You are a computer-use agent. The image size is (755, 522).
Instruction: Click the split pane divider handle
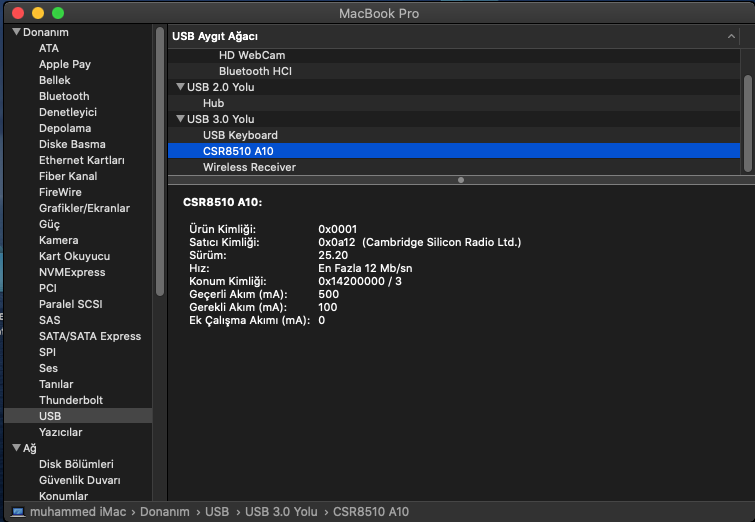pos(460,180)
